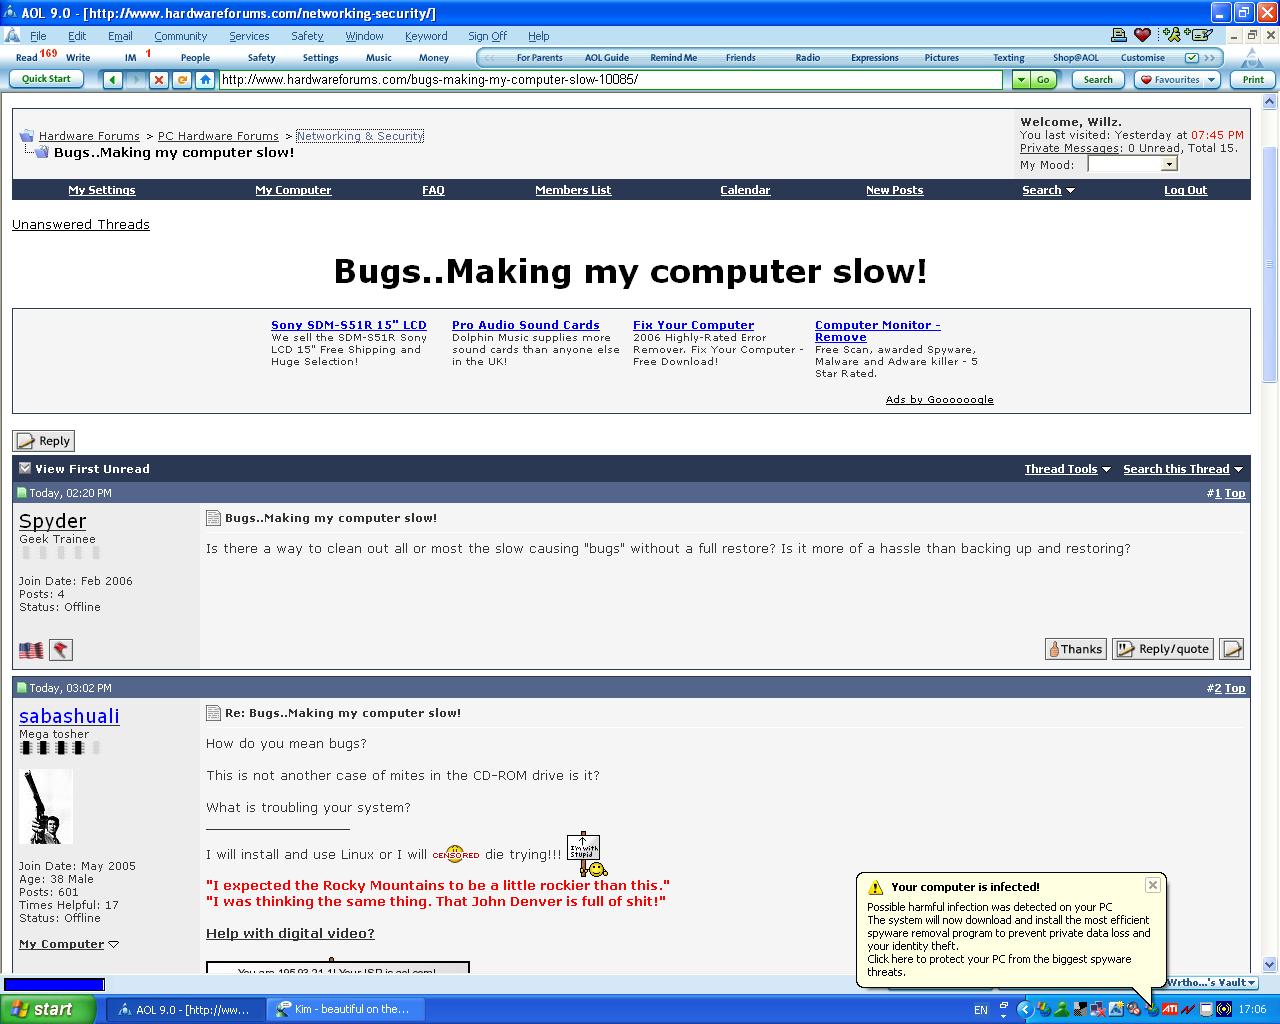Click sabashuali's avatar image
Viewport: 1280px width, 1024px height.
pyautogui.click(x=46, y=806)
